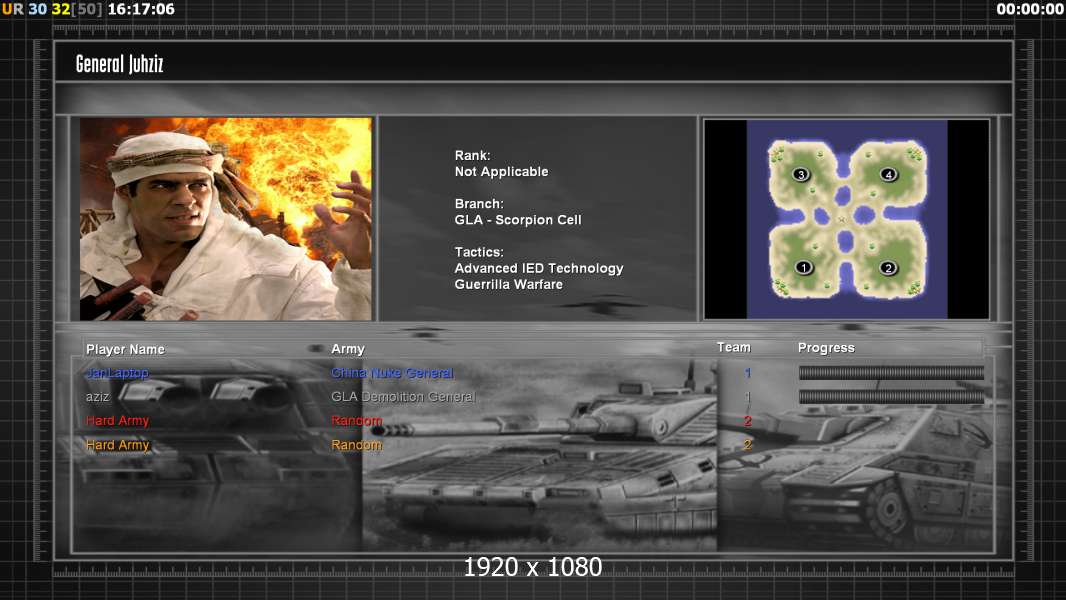Click the China Nuke General army entry
Screen dimensions: 1066x600
click(392, 373)
